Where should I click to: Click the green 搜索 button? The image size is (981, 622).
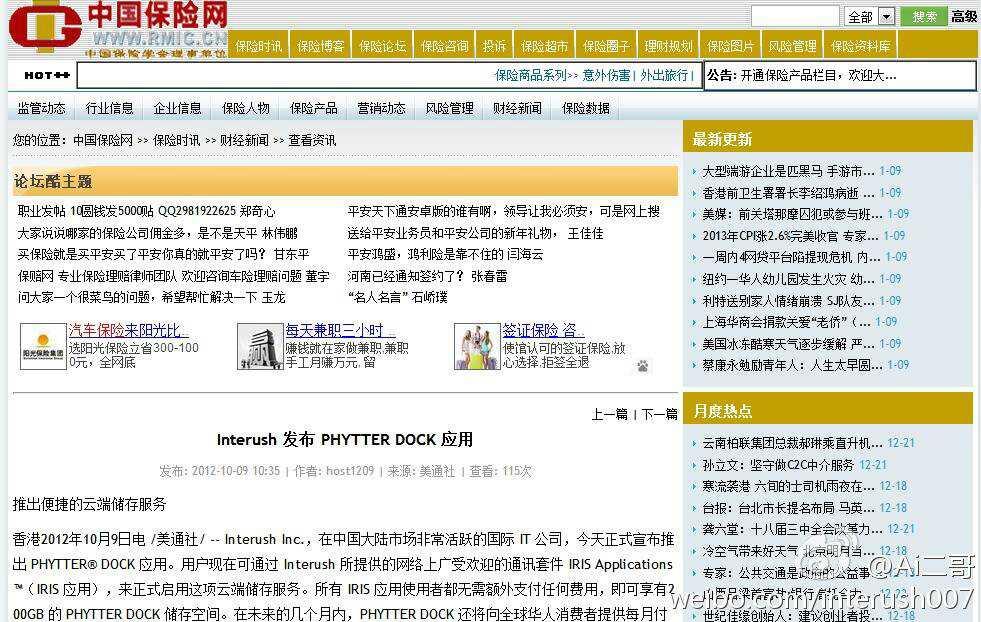[x=923, y=16]
